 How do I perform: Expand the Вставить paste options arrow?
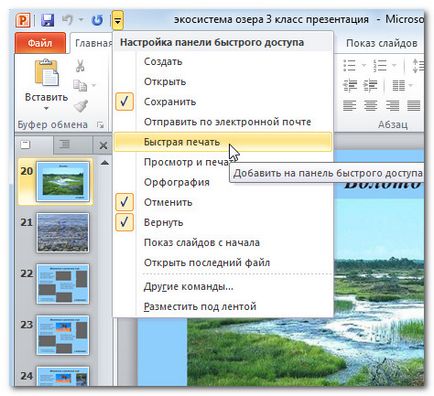coord(46,108)
